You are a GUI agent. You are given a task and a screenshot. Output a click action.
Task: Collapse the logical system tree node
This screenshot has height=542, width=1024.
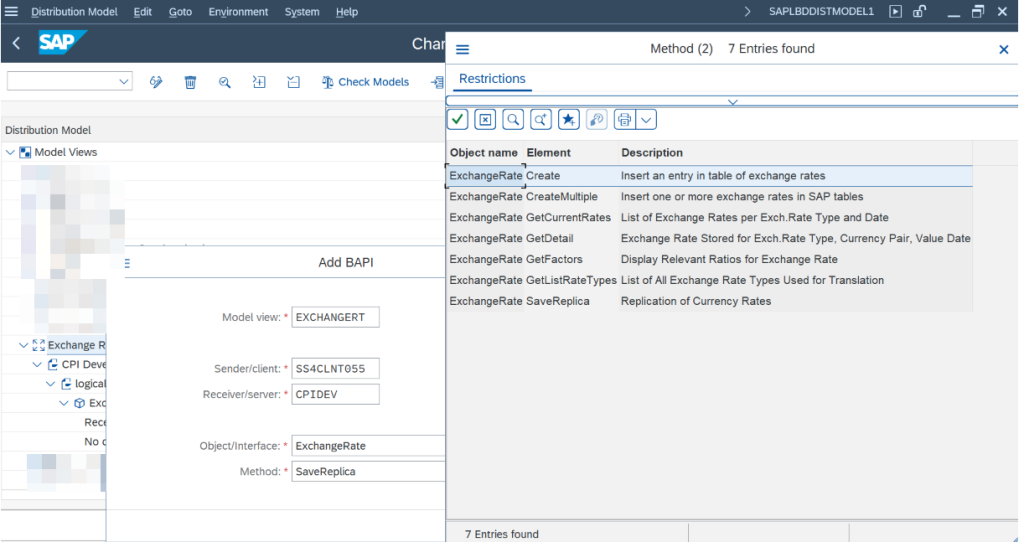coord(50,383)
